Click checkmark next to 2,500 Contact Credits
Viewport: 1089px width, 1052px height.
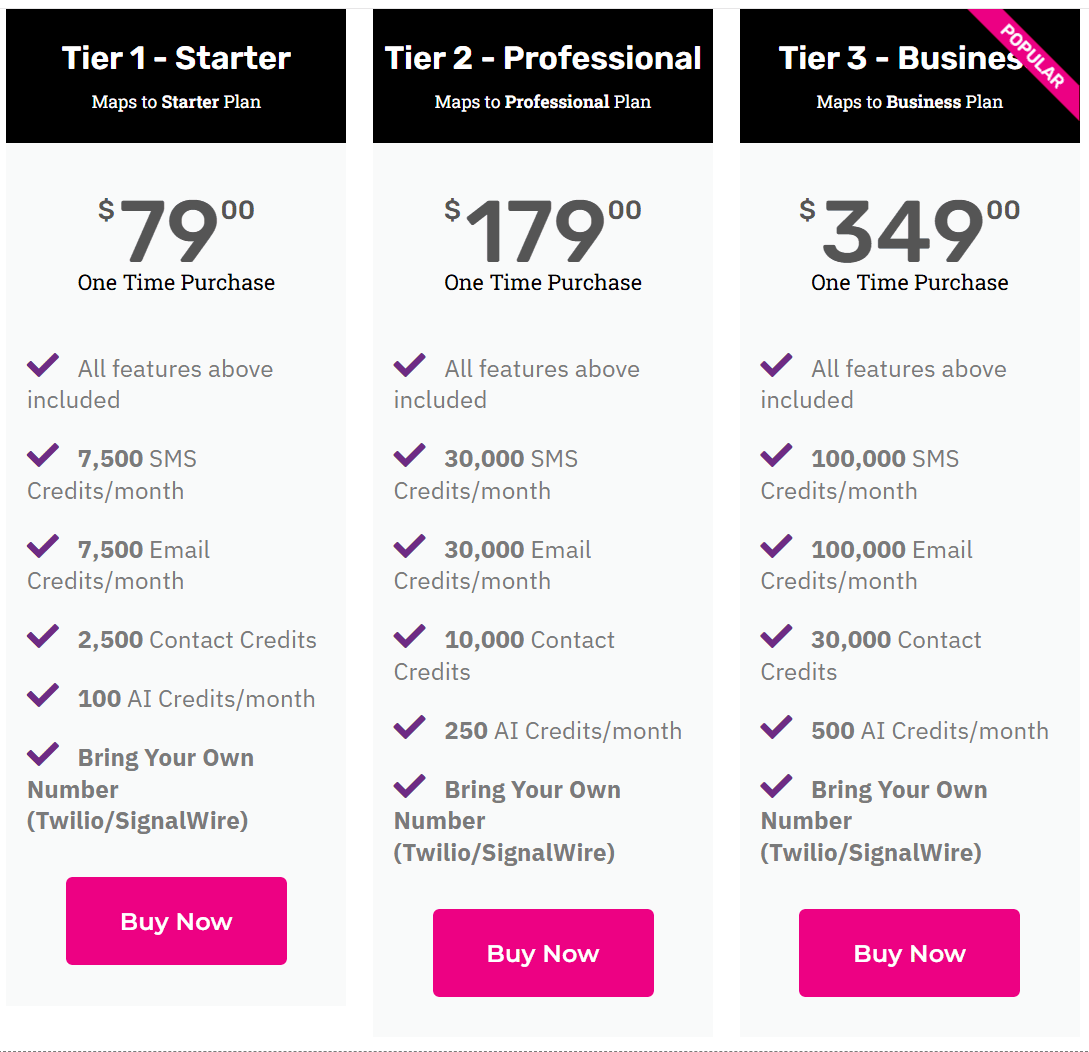pos(43,637)
